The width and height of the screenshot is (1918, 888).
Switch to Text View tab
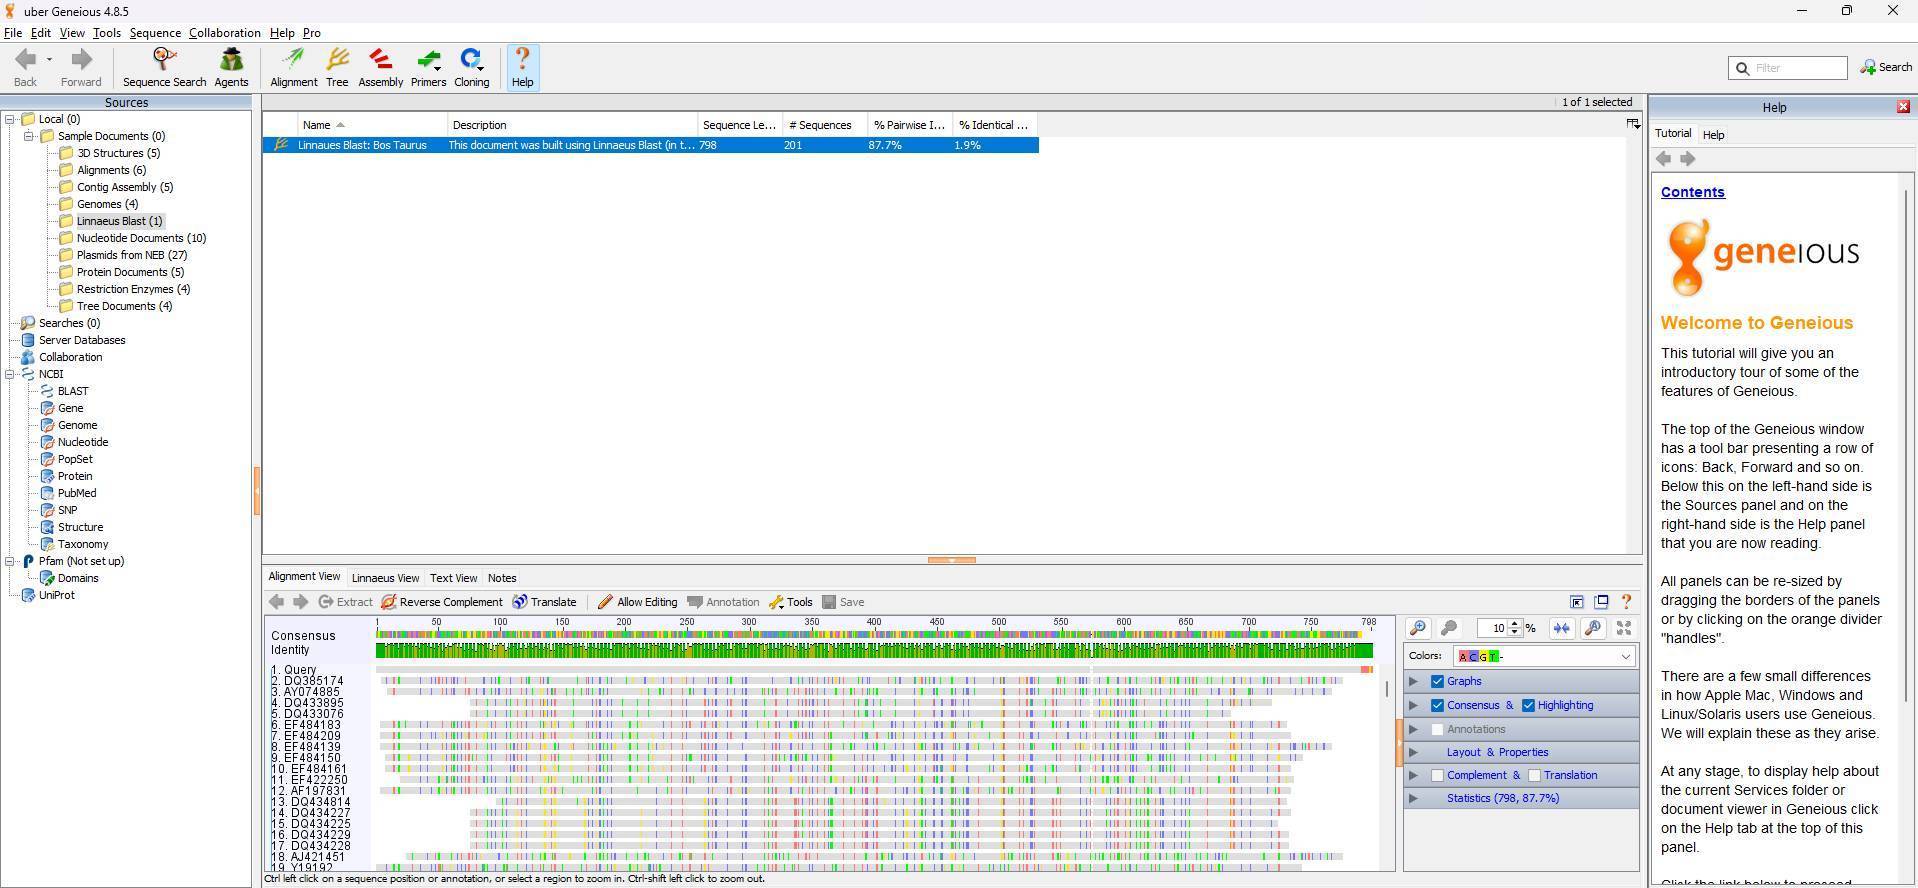tap(453, 578)
